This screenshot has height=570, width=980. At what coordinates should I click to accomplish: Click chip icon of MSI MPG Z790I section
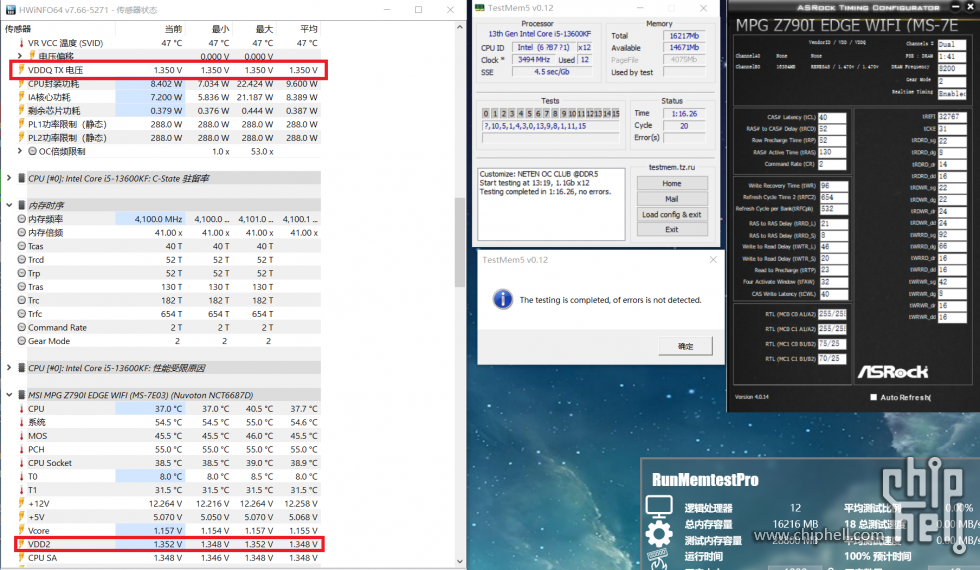pos(21,395)
